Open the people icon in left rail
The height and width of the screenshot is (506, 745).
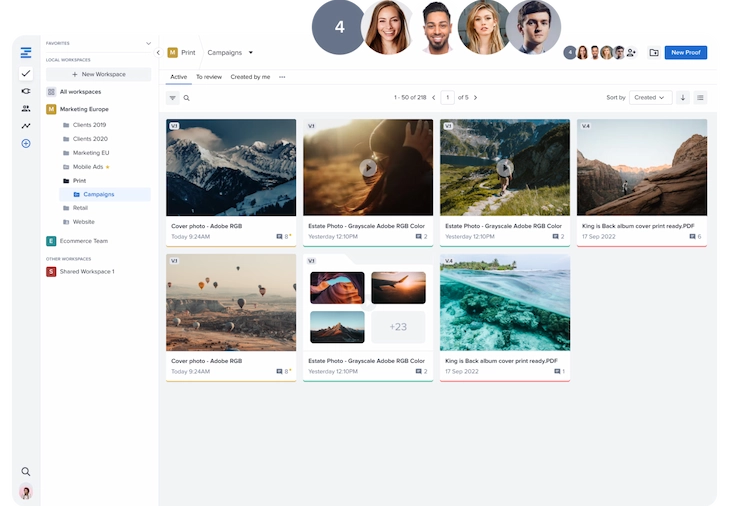[x=26, y=108]
